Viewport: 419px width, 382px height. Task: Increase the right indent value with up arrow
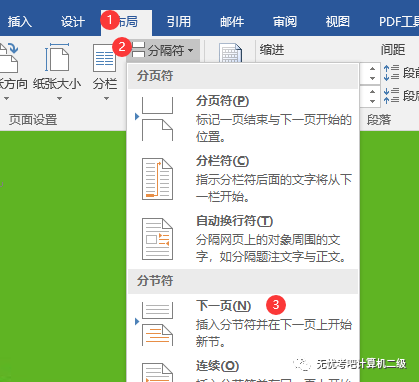pos(372,91)
